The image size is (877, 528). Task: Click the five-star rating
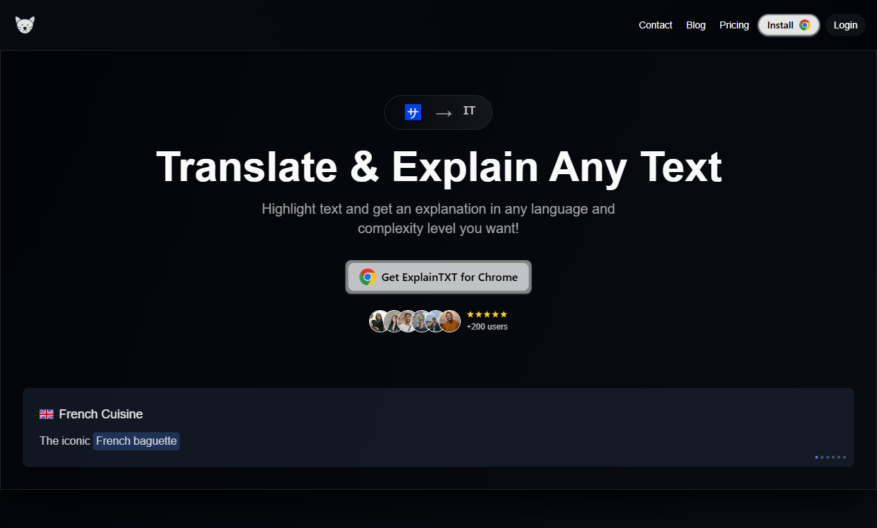coord(487,314)
